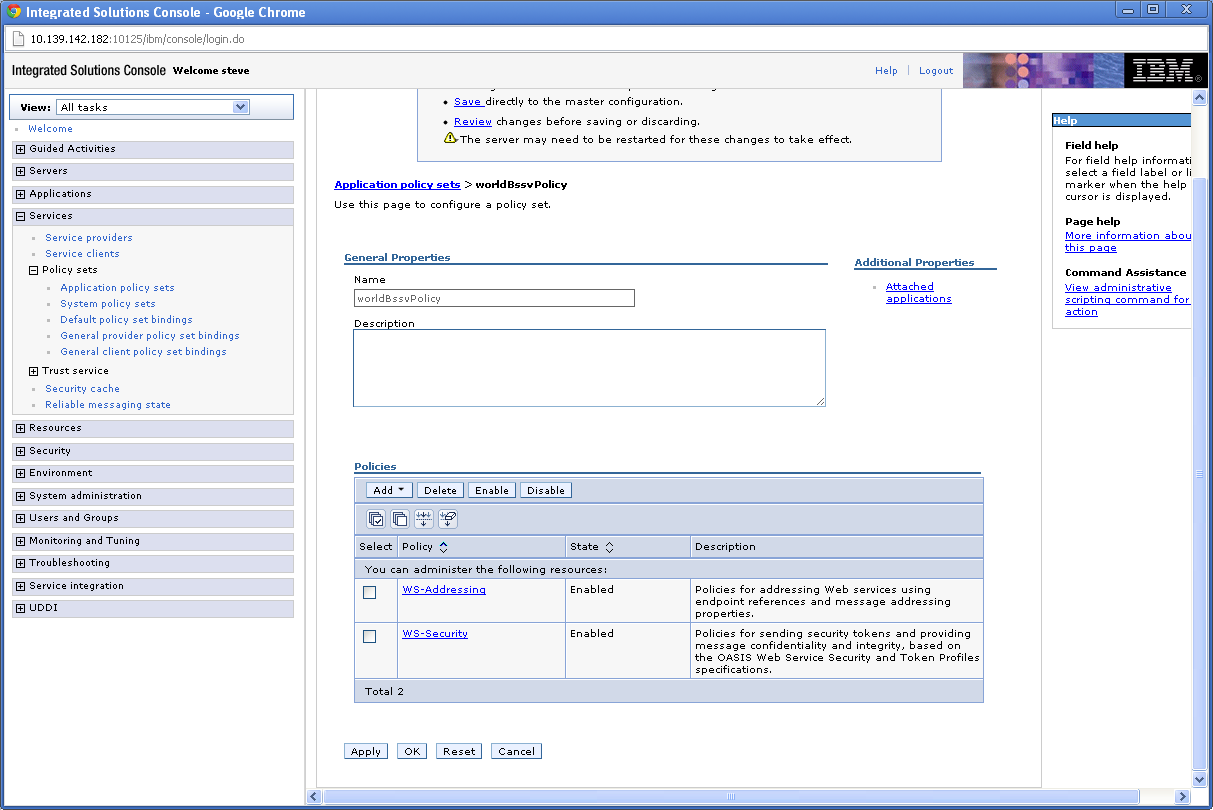Viewport: 1213px width, 810px height.
Task: Open Welcome in navigation
Action: point(50,129)
